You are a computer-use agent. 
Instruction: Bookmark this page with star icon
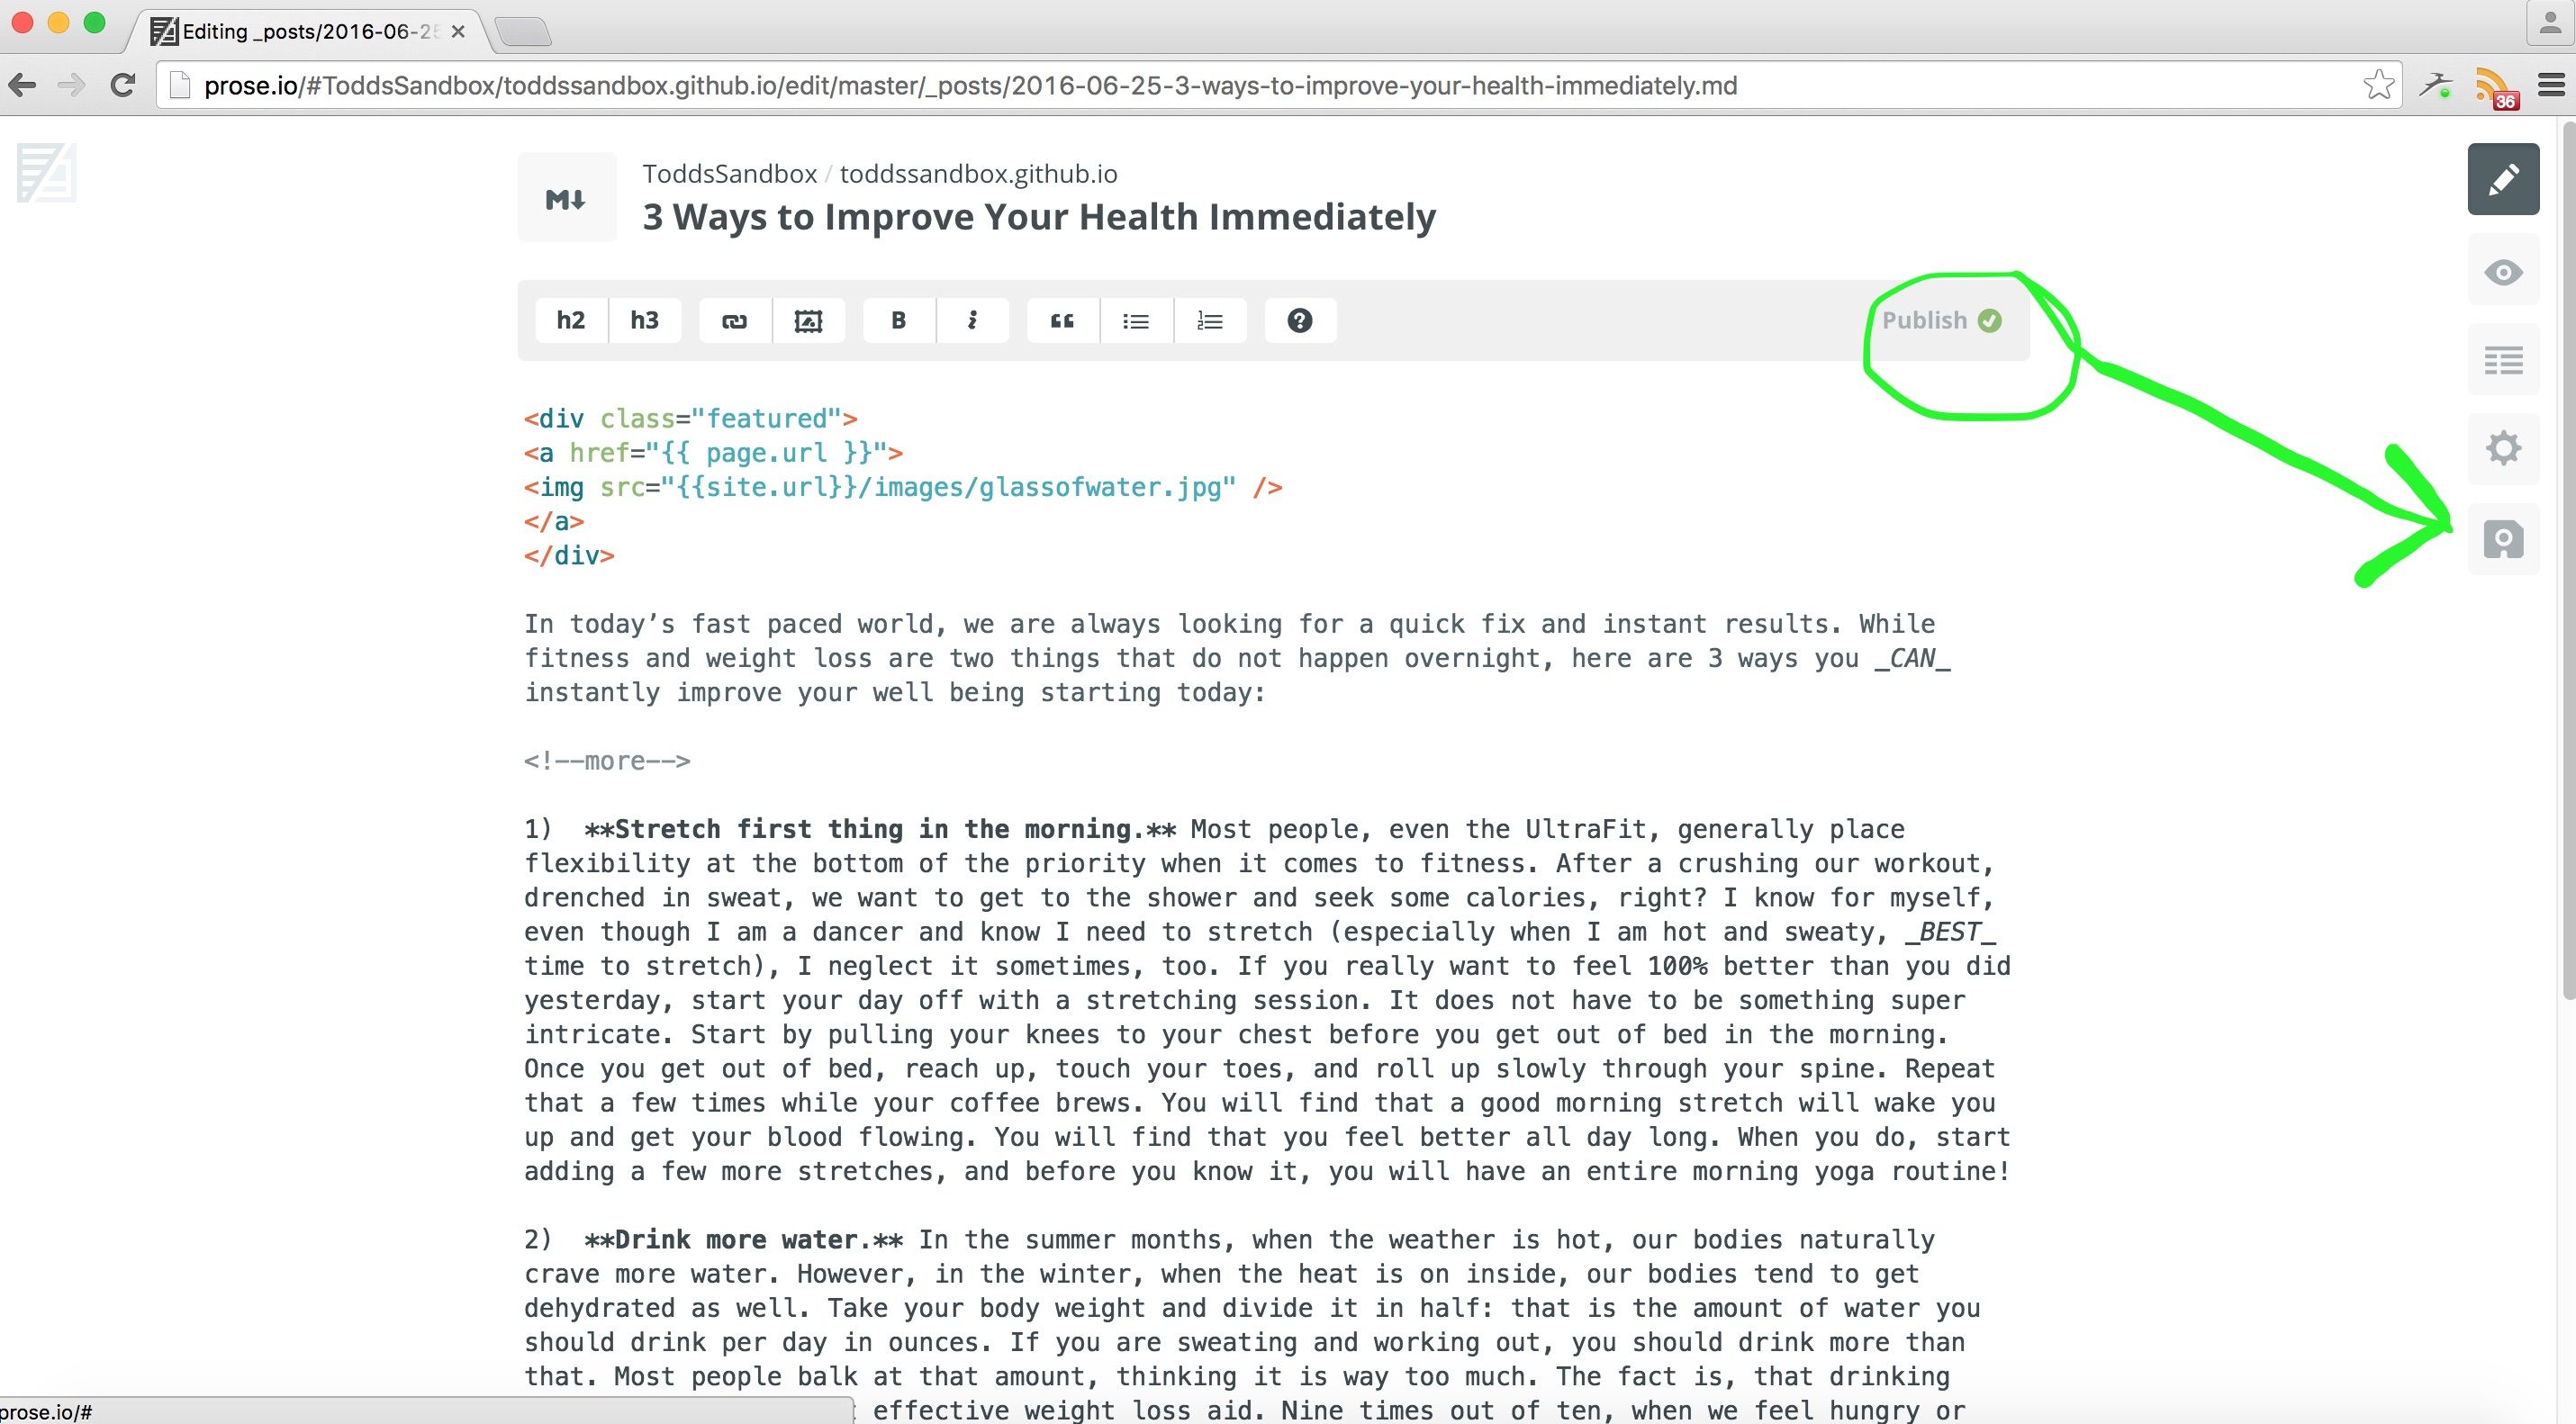(x=2379, y=85)
